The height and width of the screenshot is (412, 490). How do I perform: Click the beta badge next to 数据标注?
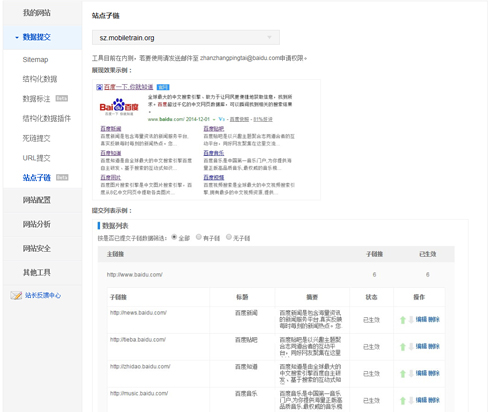(x=62, y=98)
